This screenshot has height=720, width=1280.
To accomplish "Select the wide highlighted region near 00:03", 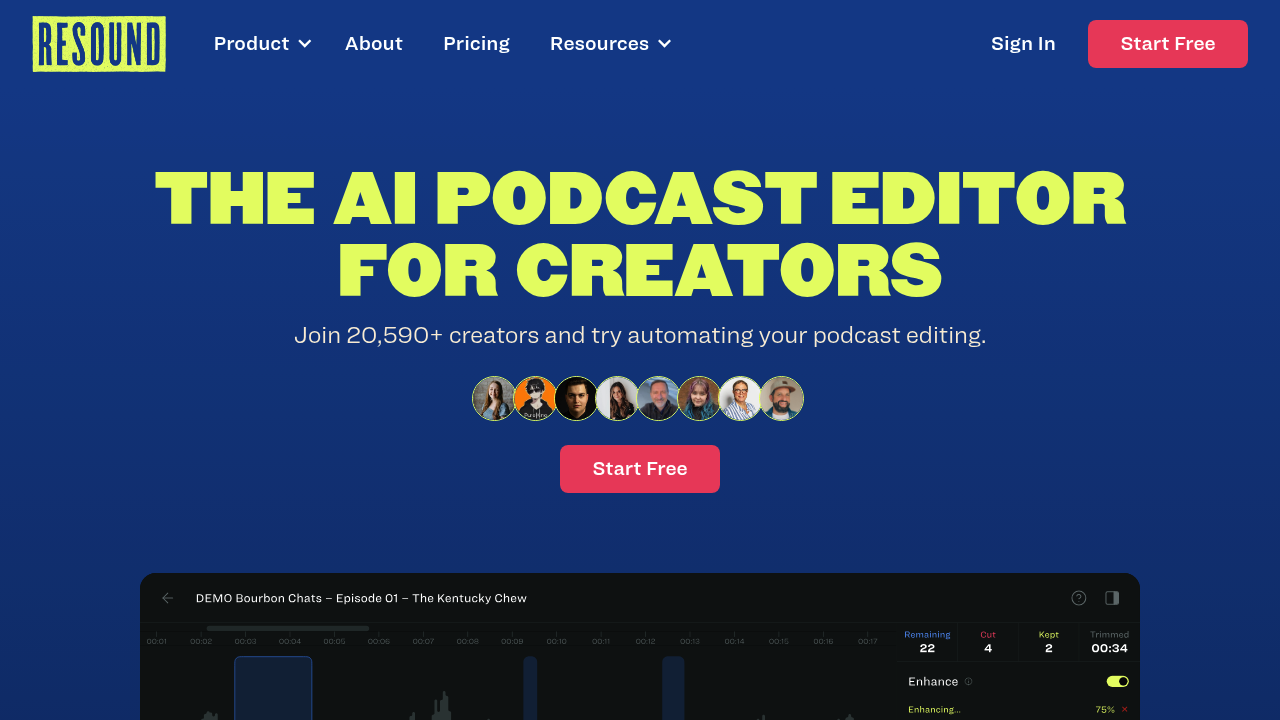I will 273,688.
